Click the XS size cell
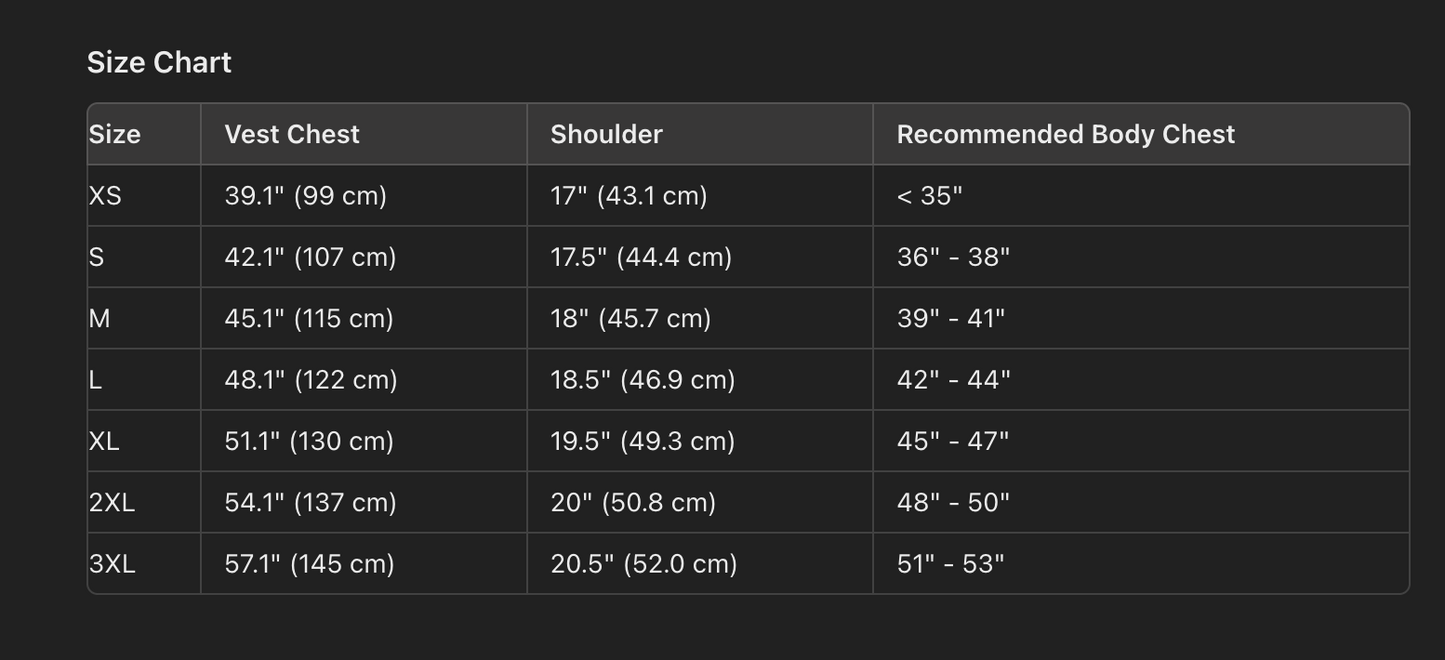1445x660 pixels. pyautogui.click(x=105, y=196)
